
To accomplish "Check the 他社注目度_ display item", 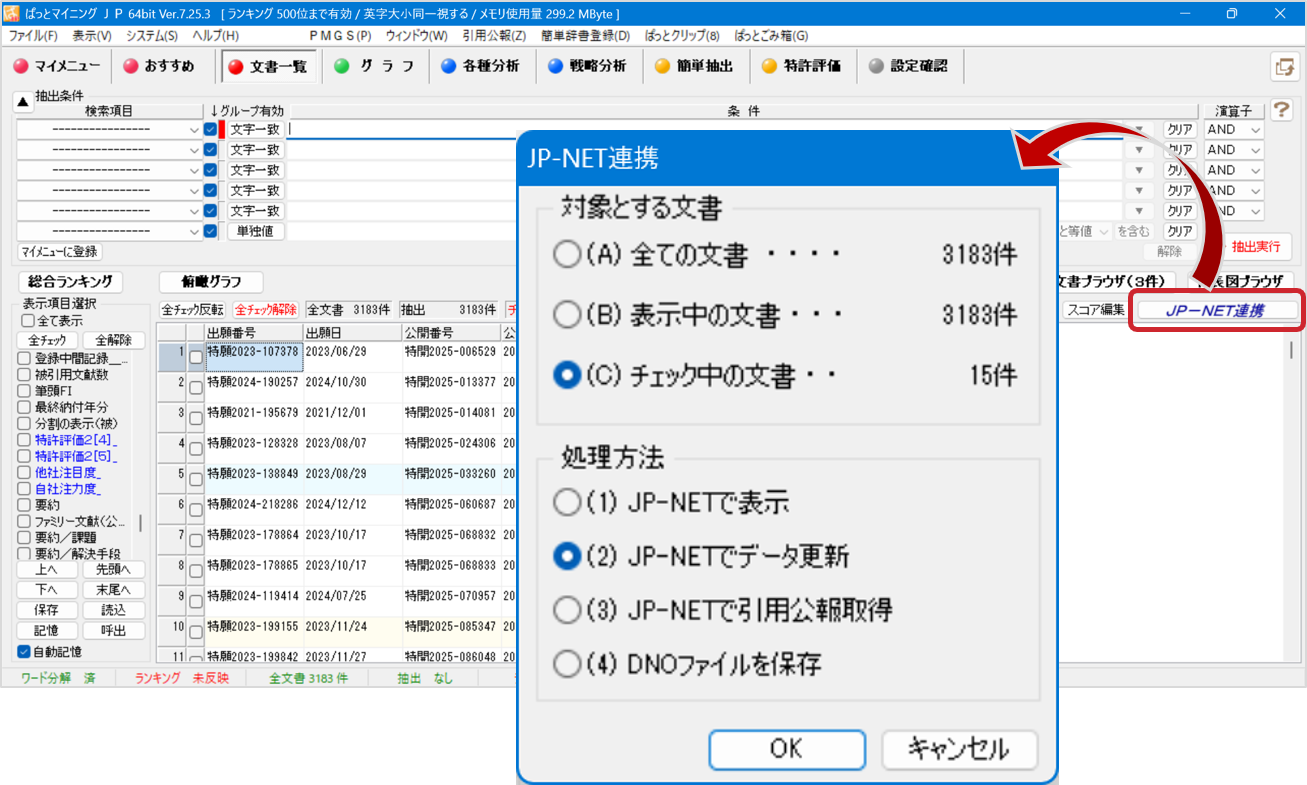I will tap(24, 472).
